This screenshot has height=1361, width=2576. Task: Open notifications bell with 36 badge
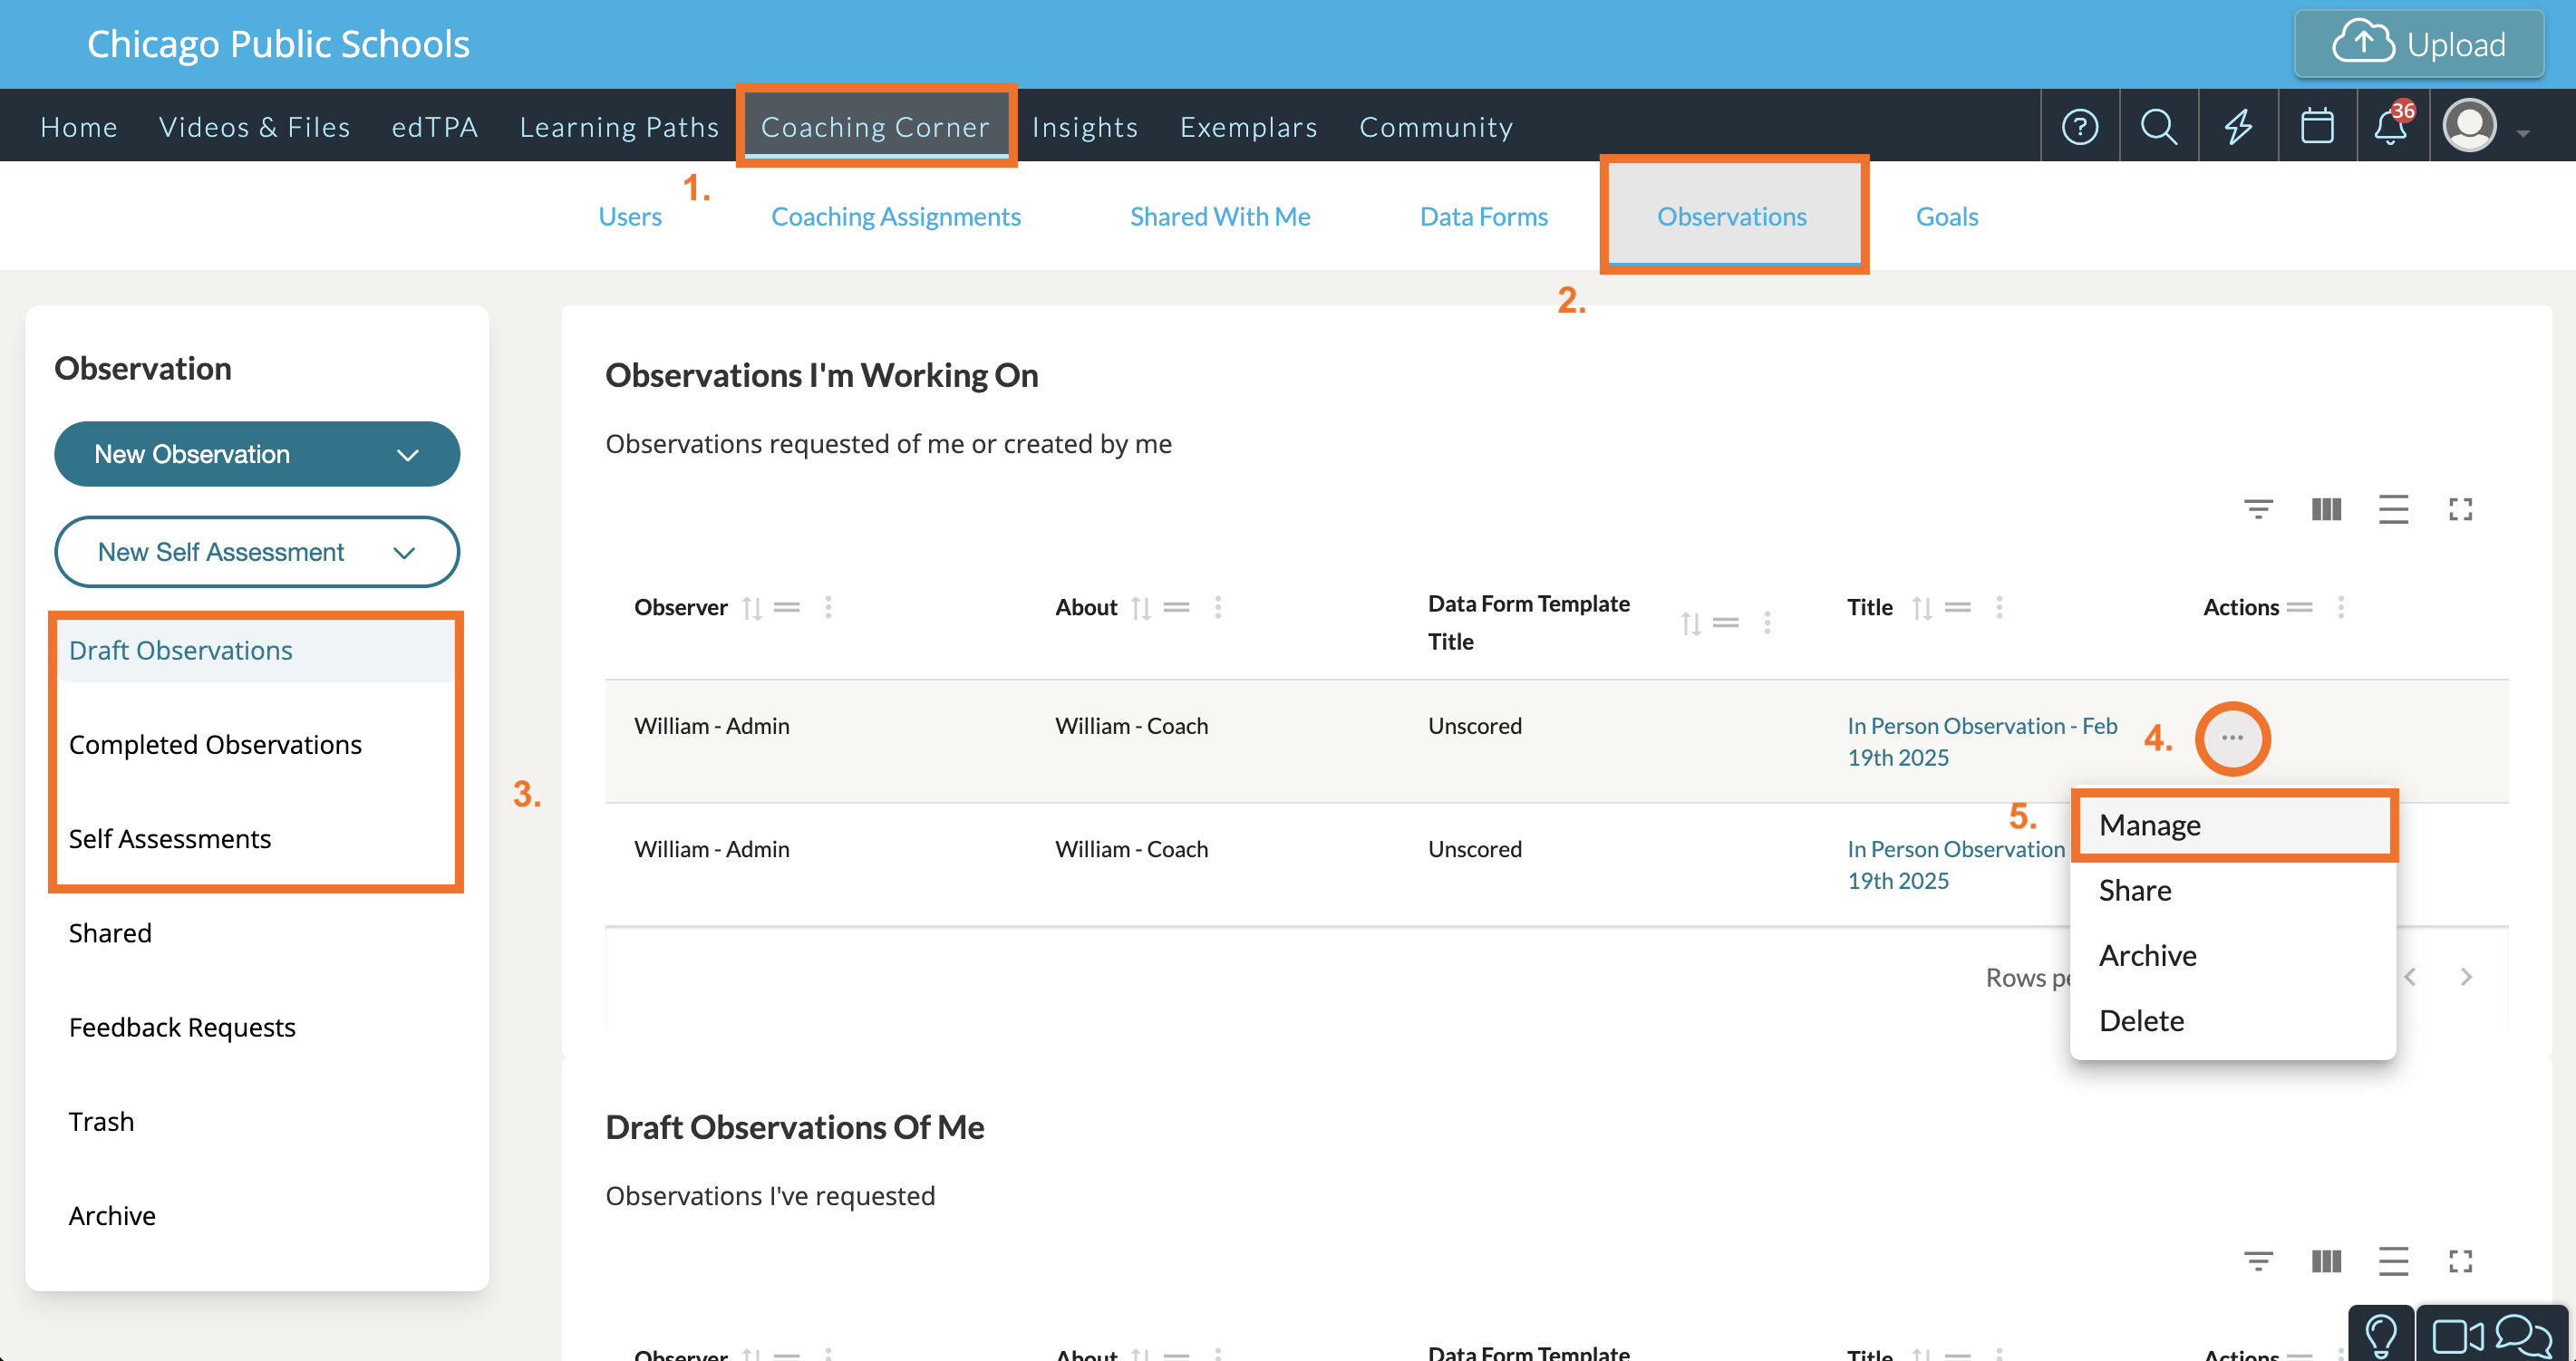click(2391, 127)
